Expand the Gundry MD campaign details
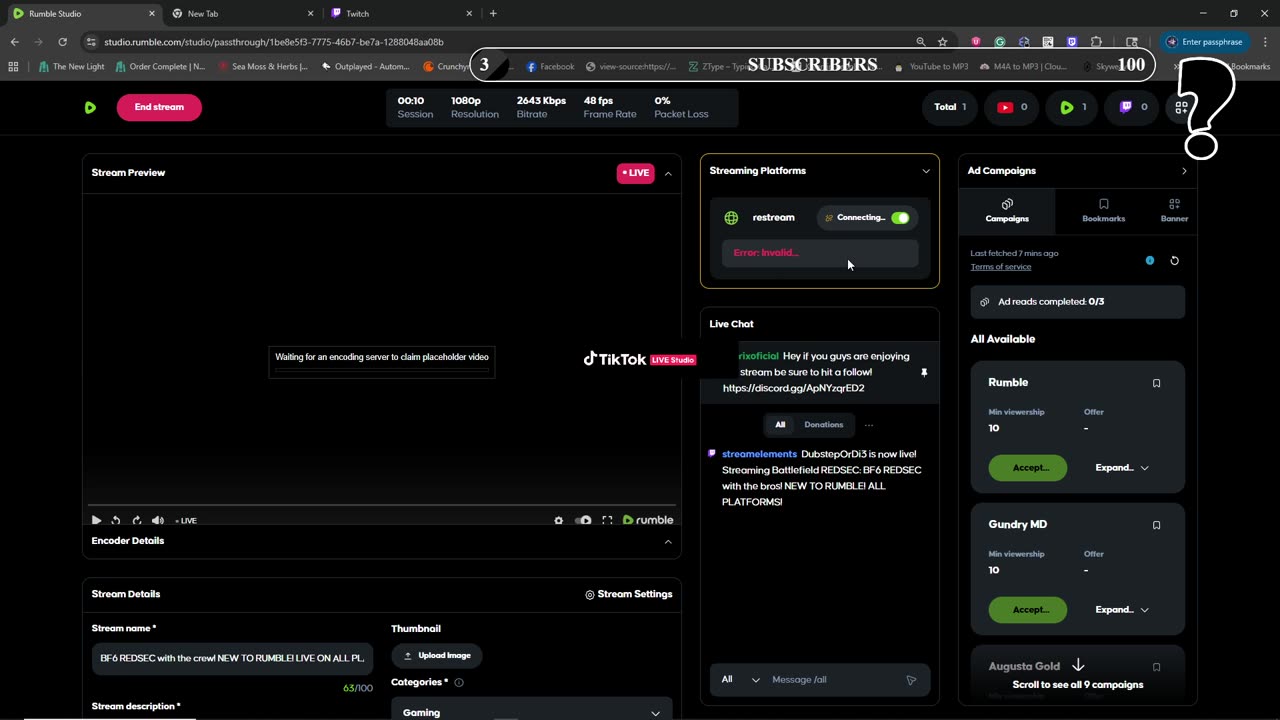This screenshot has height=720, width=1280. [1122, 610]
